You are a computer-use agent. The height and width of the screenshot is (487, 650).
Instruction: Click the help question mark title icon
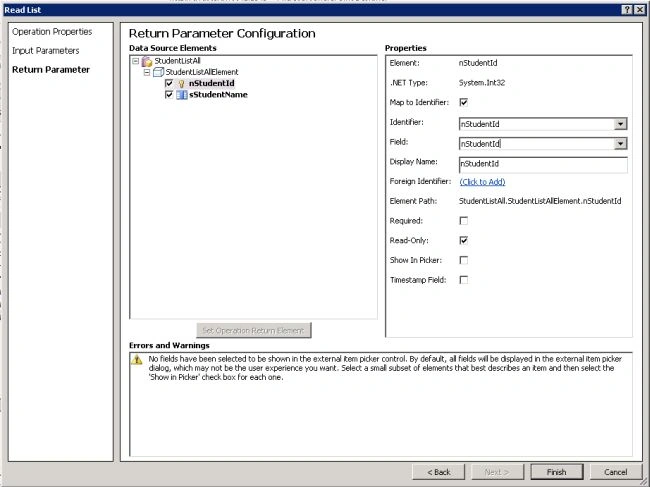(x=627, y=10)
